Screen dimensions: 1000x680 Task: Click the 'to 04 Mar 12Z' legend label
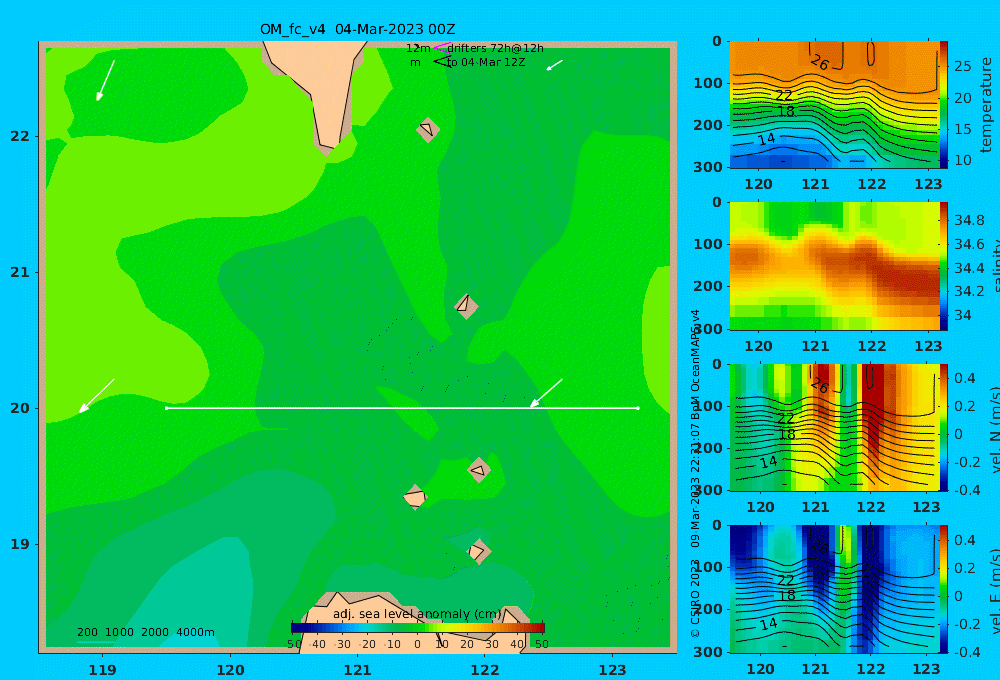click(x=485, y=63)
